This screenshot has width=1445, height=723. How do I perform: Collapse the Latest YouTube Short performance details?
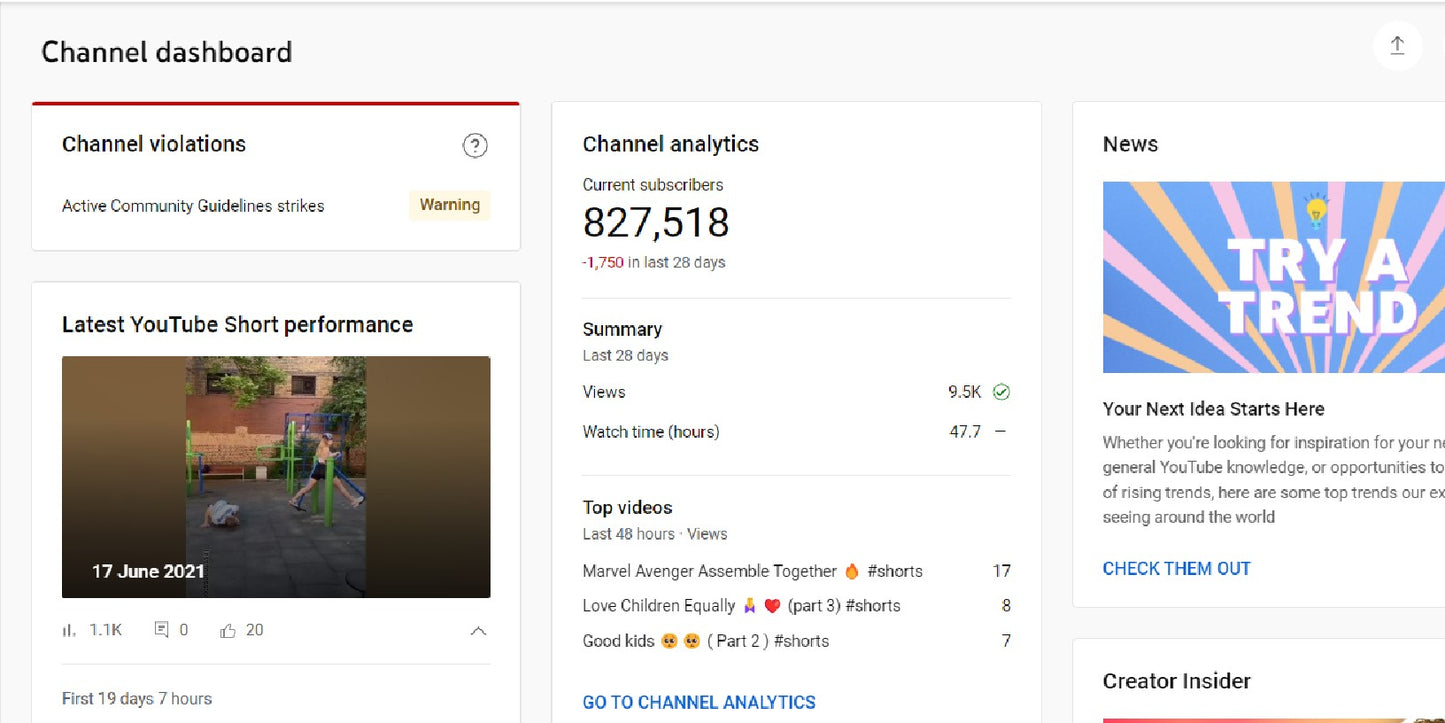(x=478, y=631)
